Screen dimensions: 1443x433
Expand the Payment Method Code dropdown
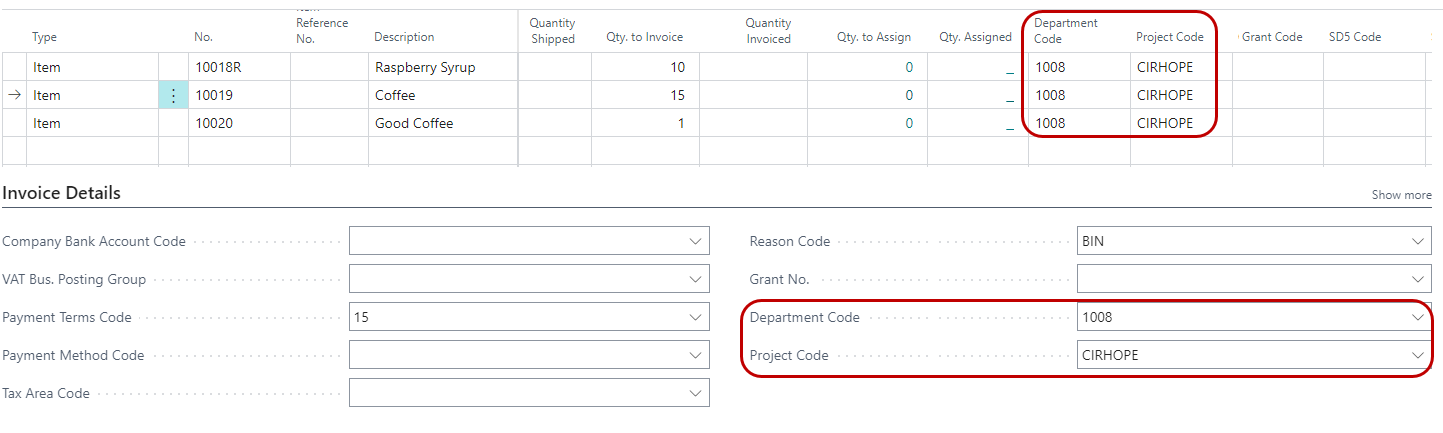pyautogui.click(x=696, y=355)
